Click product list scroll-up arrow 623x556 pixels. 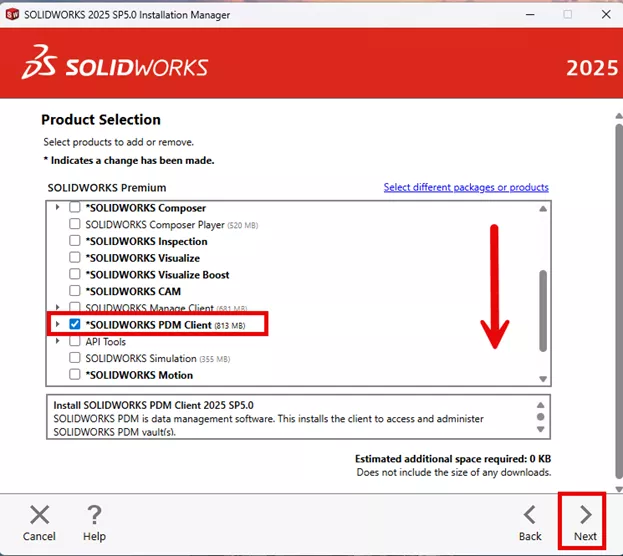[543, 209]
